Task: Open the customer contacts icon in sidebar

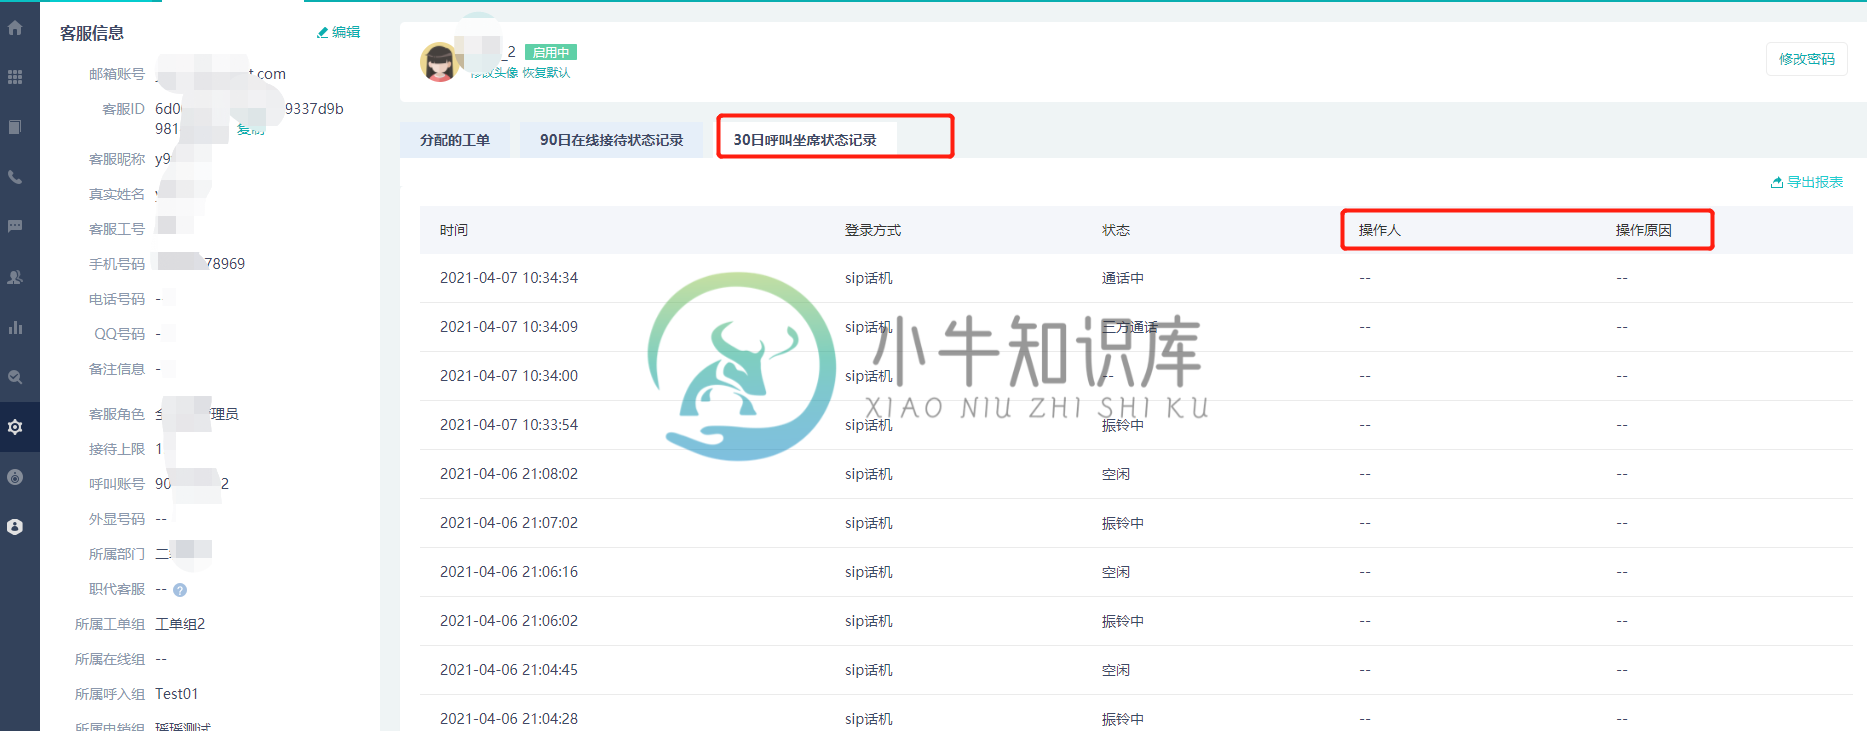Action: 15,277
